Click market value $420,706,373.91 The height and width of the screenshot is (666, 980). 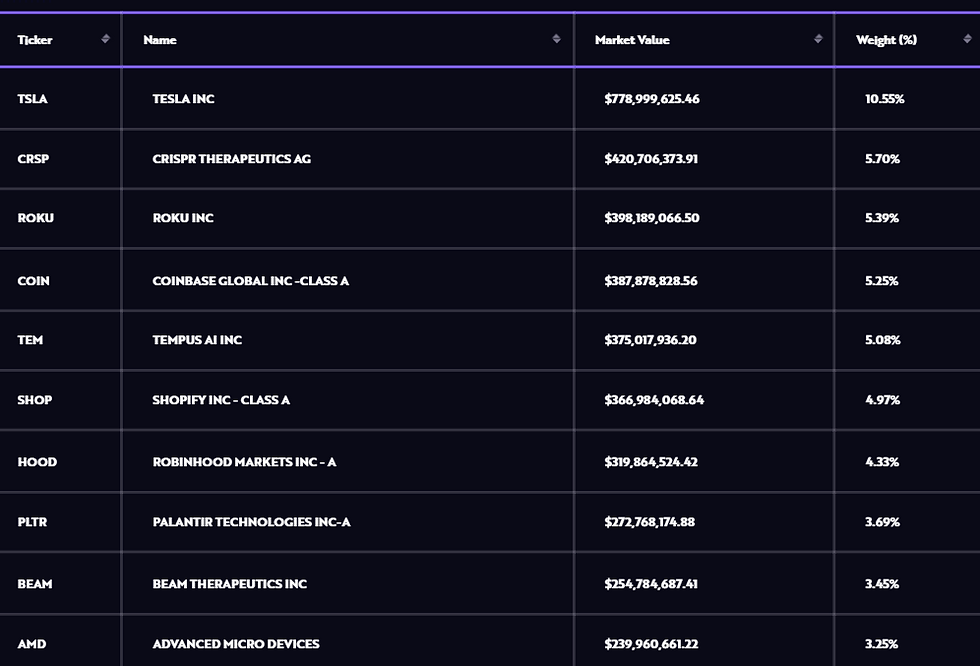[651, 159]
